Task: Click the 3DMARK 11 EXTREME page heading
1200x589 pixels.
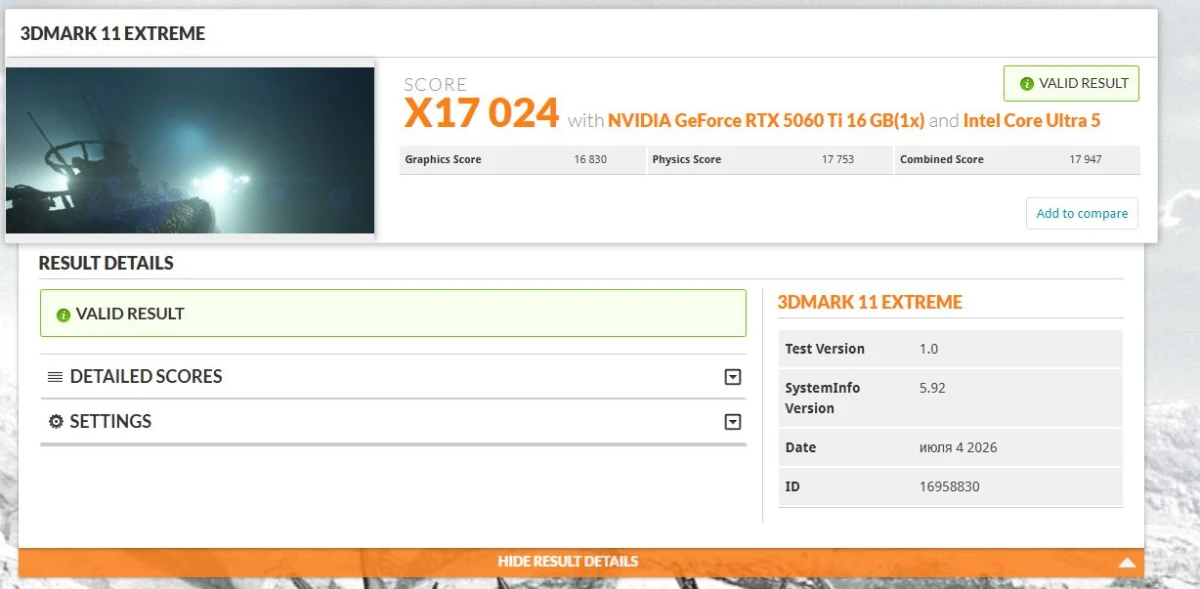Action: [113, 33]
